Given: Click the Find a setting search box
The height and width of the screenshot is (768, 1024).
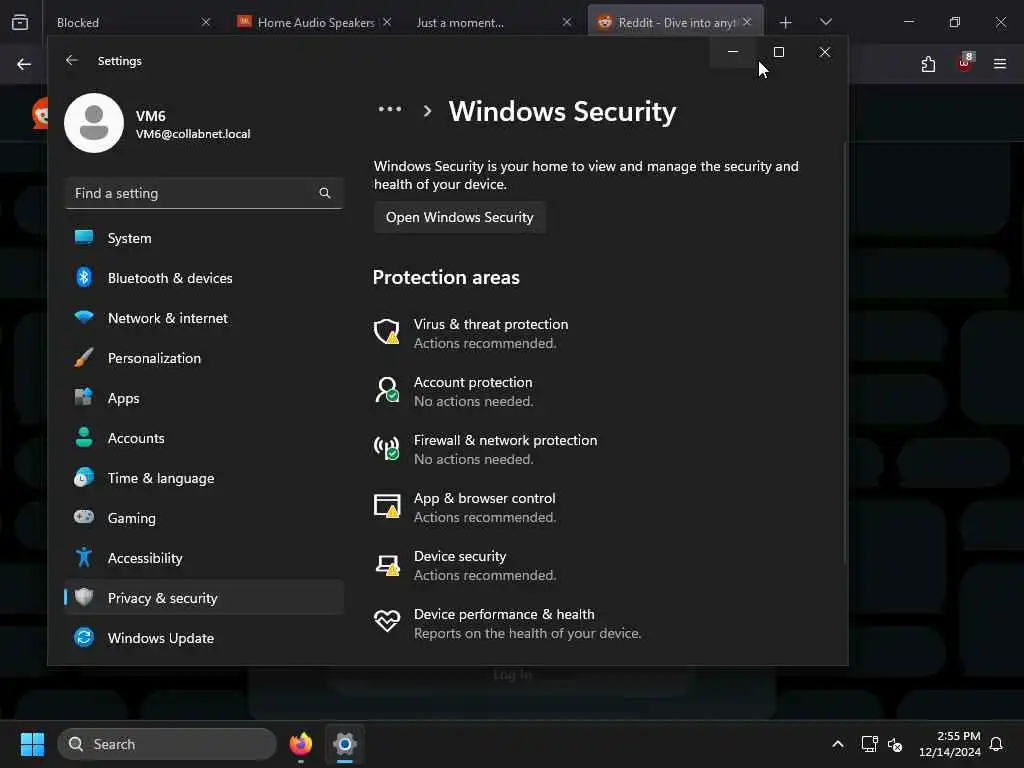Looking at the screenshot, I should coord(204,193).
